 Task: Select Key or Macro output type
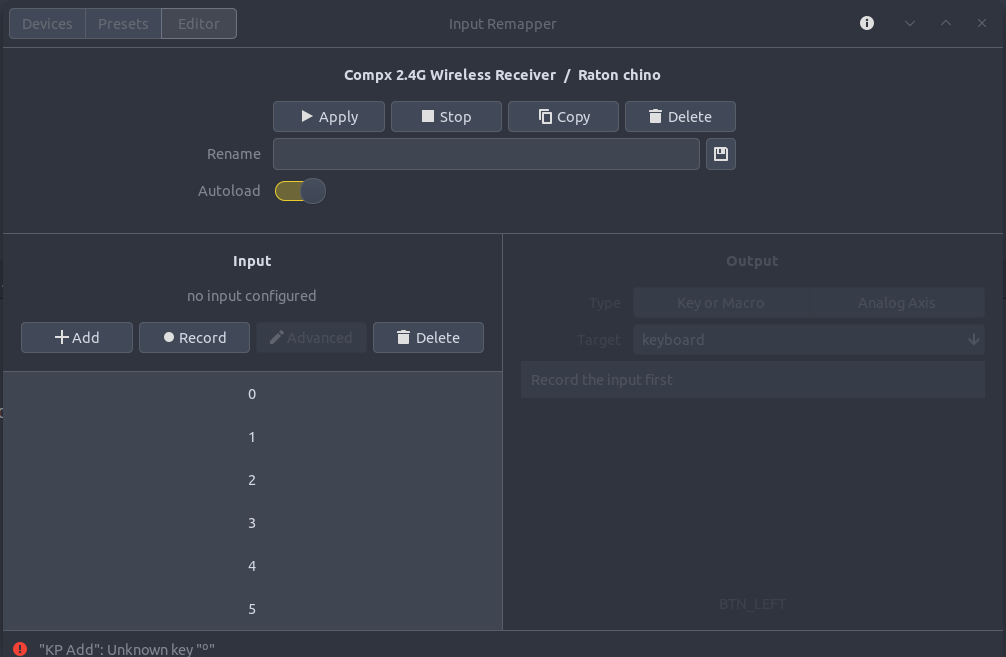[721, 303]
